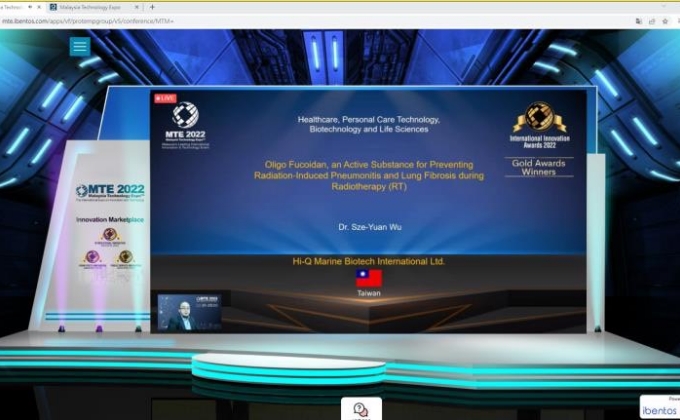The image size is (680, 420).
Task: Click 'Innovation Marketplace' on the side banner
Action: point(110,220)
